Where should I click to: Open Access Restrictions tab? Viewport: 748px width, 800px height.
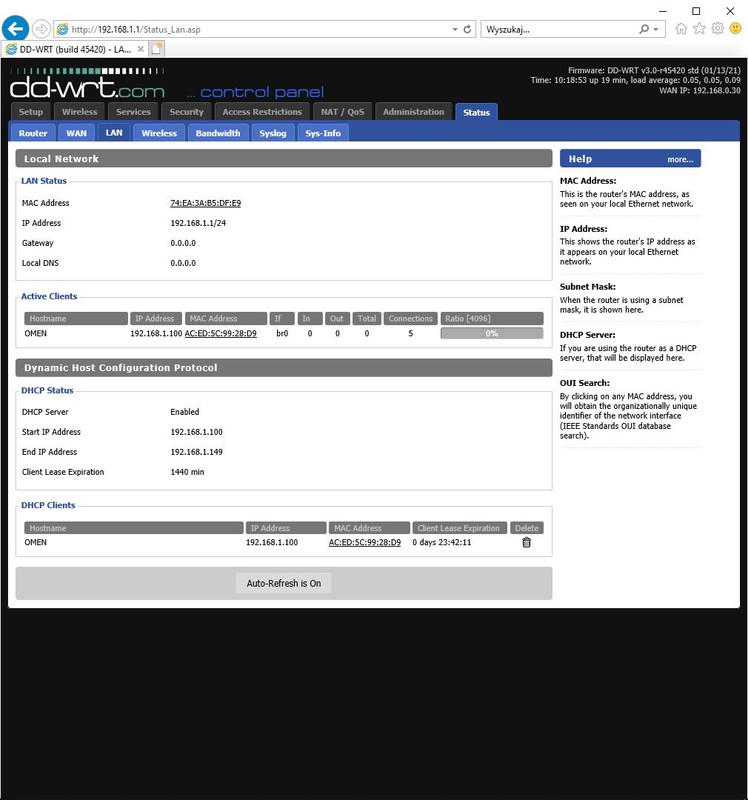click(262, 112)
